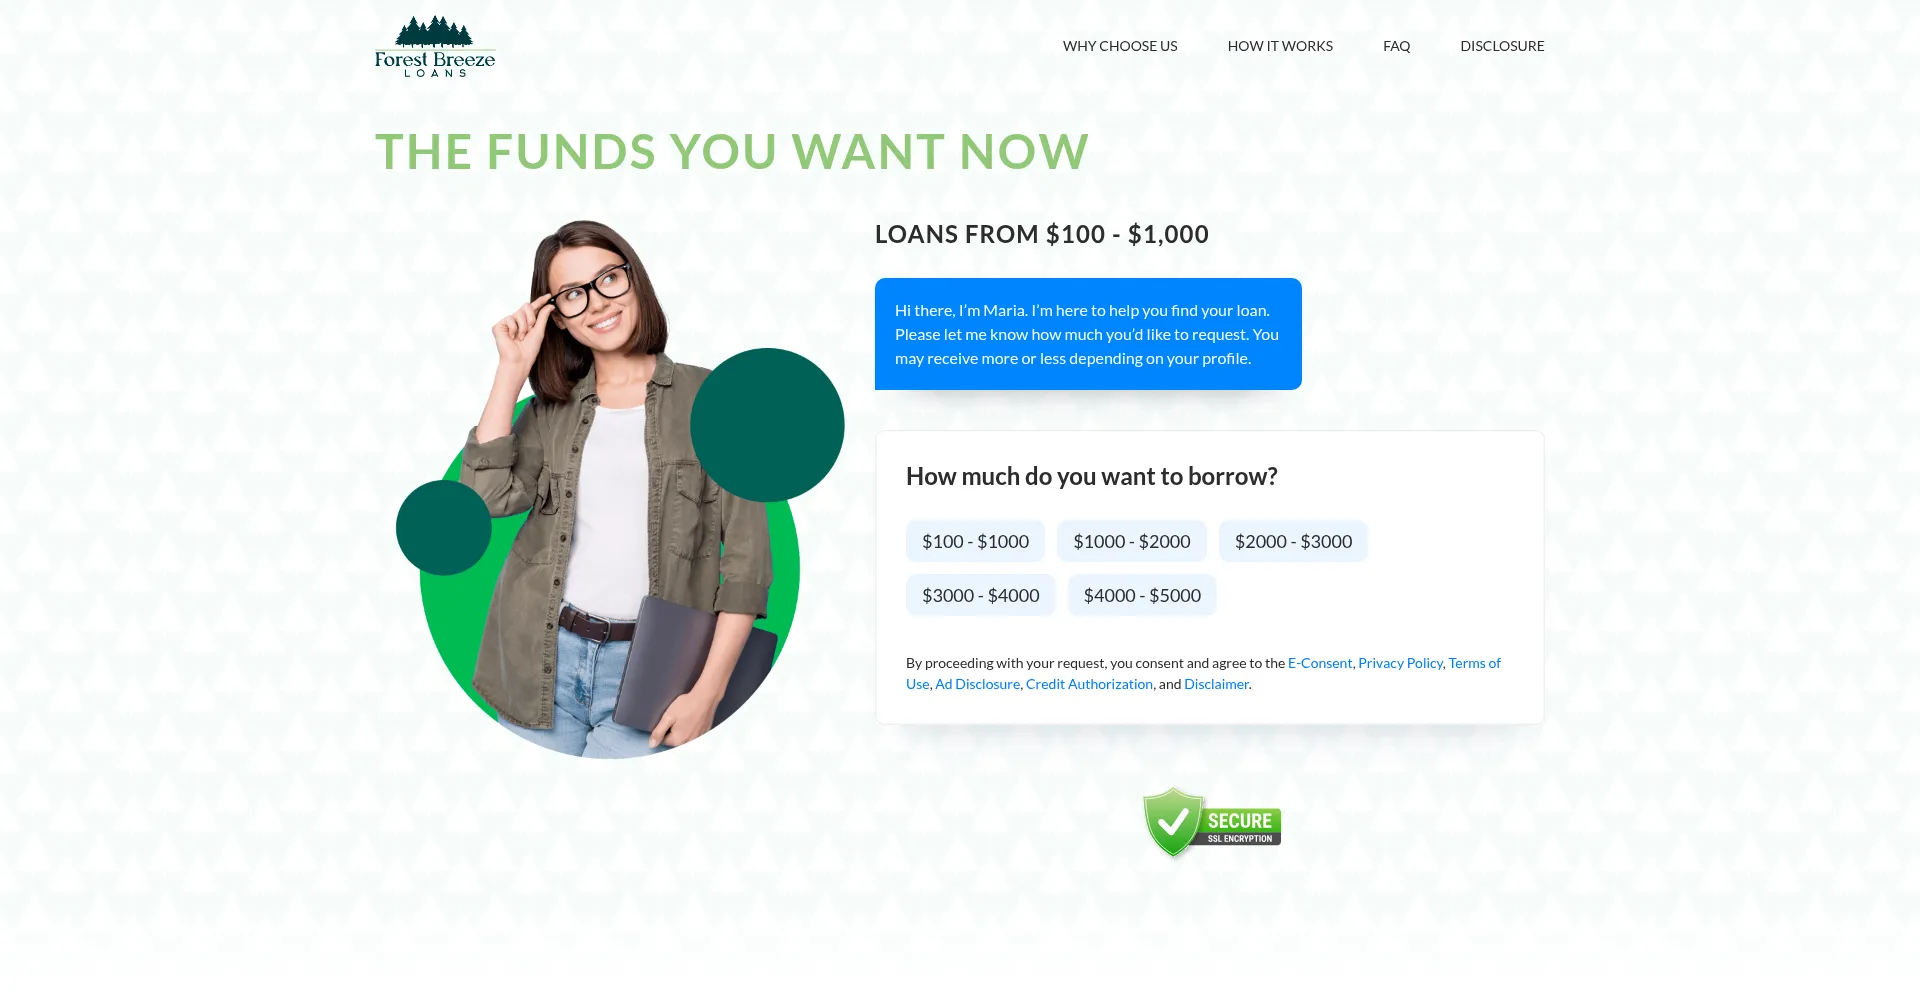Open the Ad Disclosure link
The width and height of the screenshot is (1920, 993).
[977, 684]
